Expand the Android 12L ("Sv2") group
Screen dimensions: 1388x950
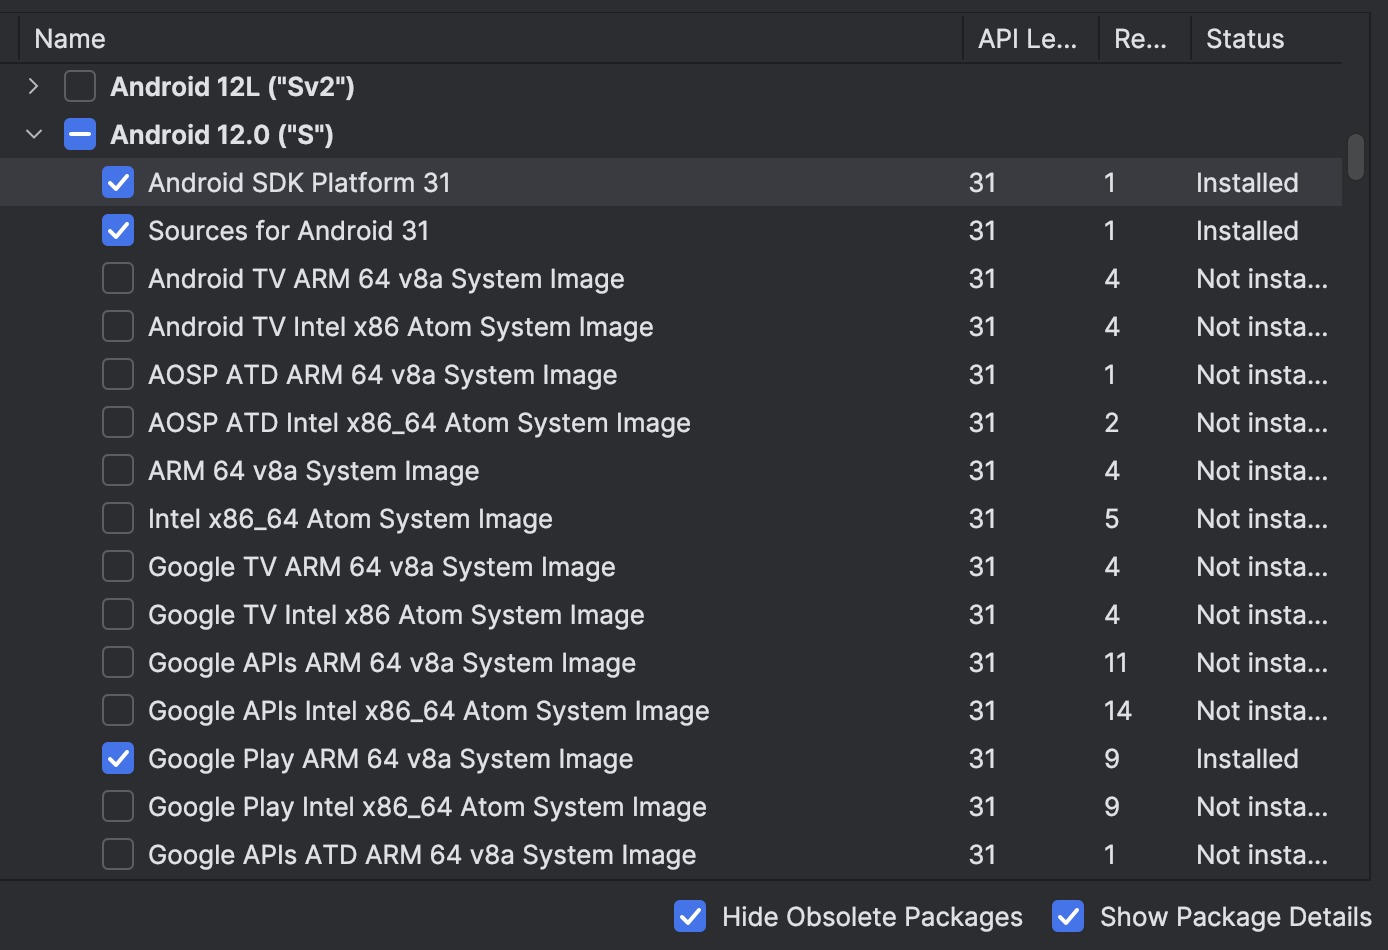[x=34, y=87]
